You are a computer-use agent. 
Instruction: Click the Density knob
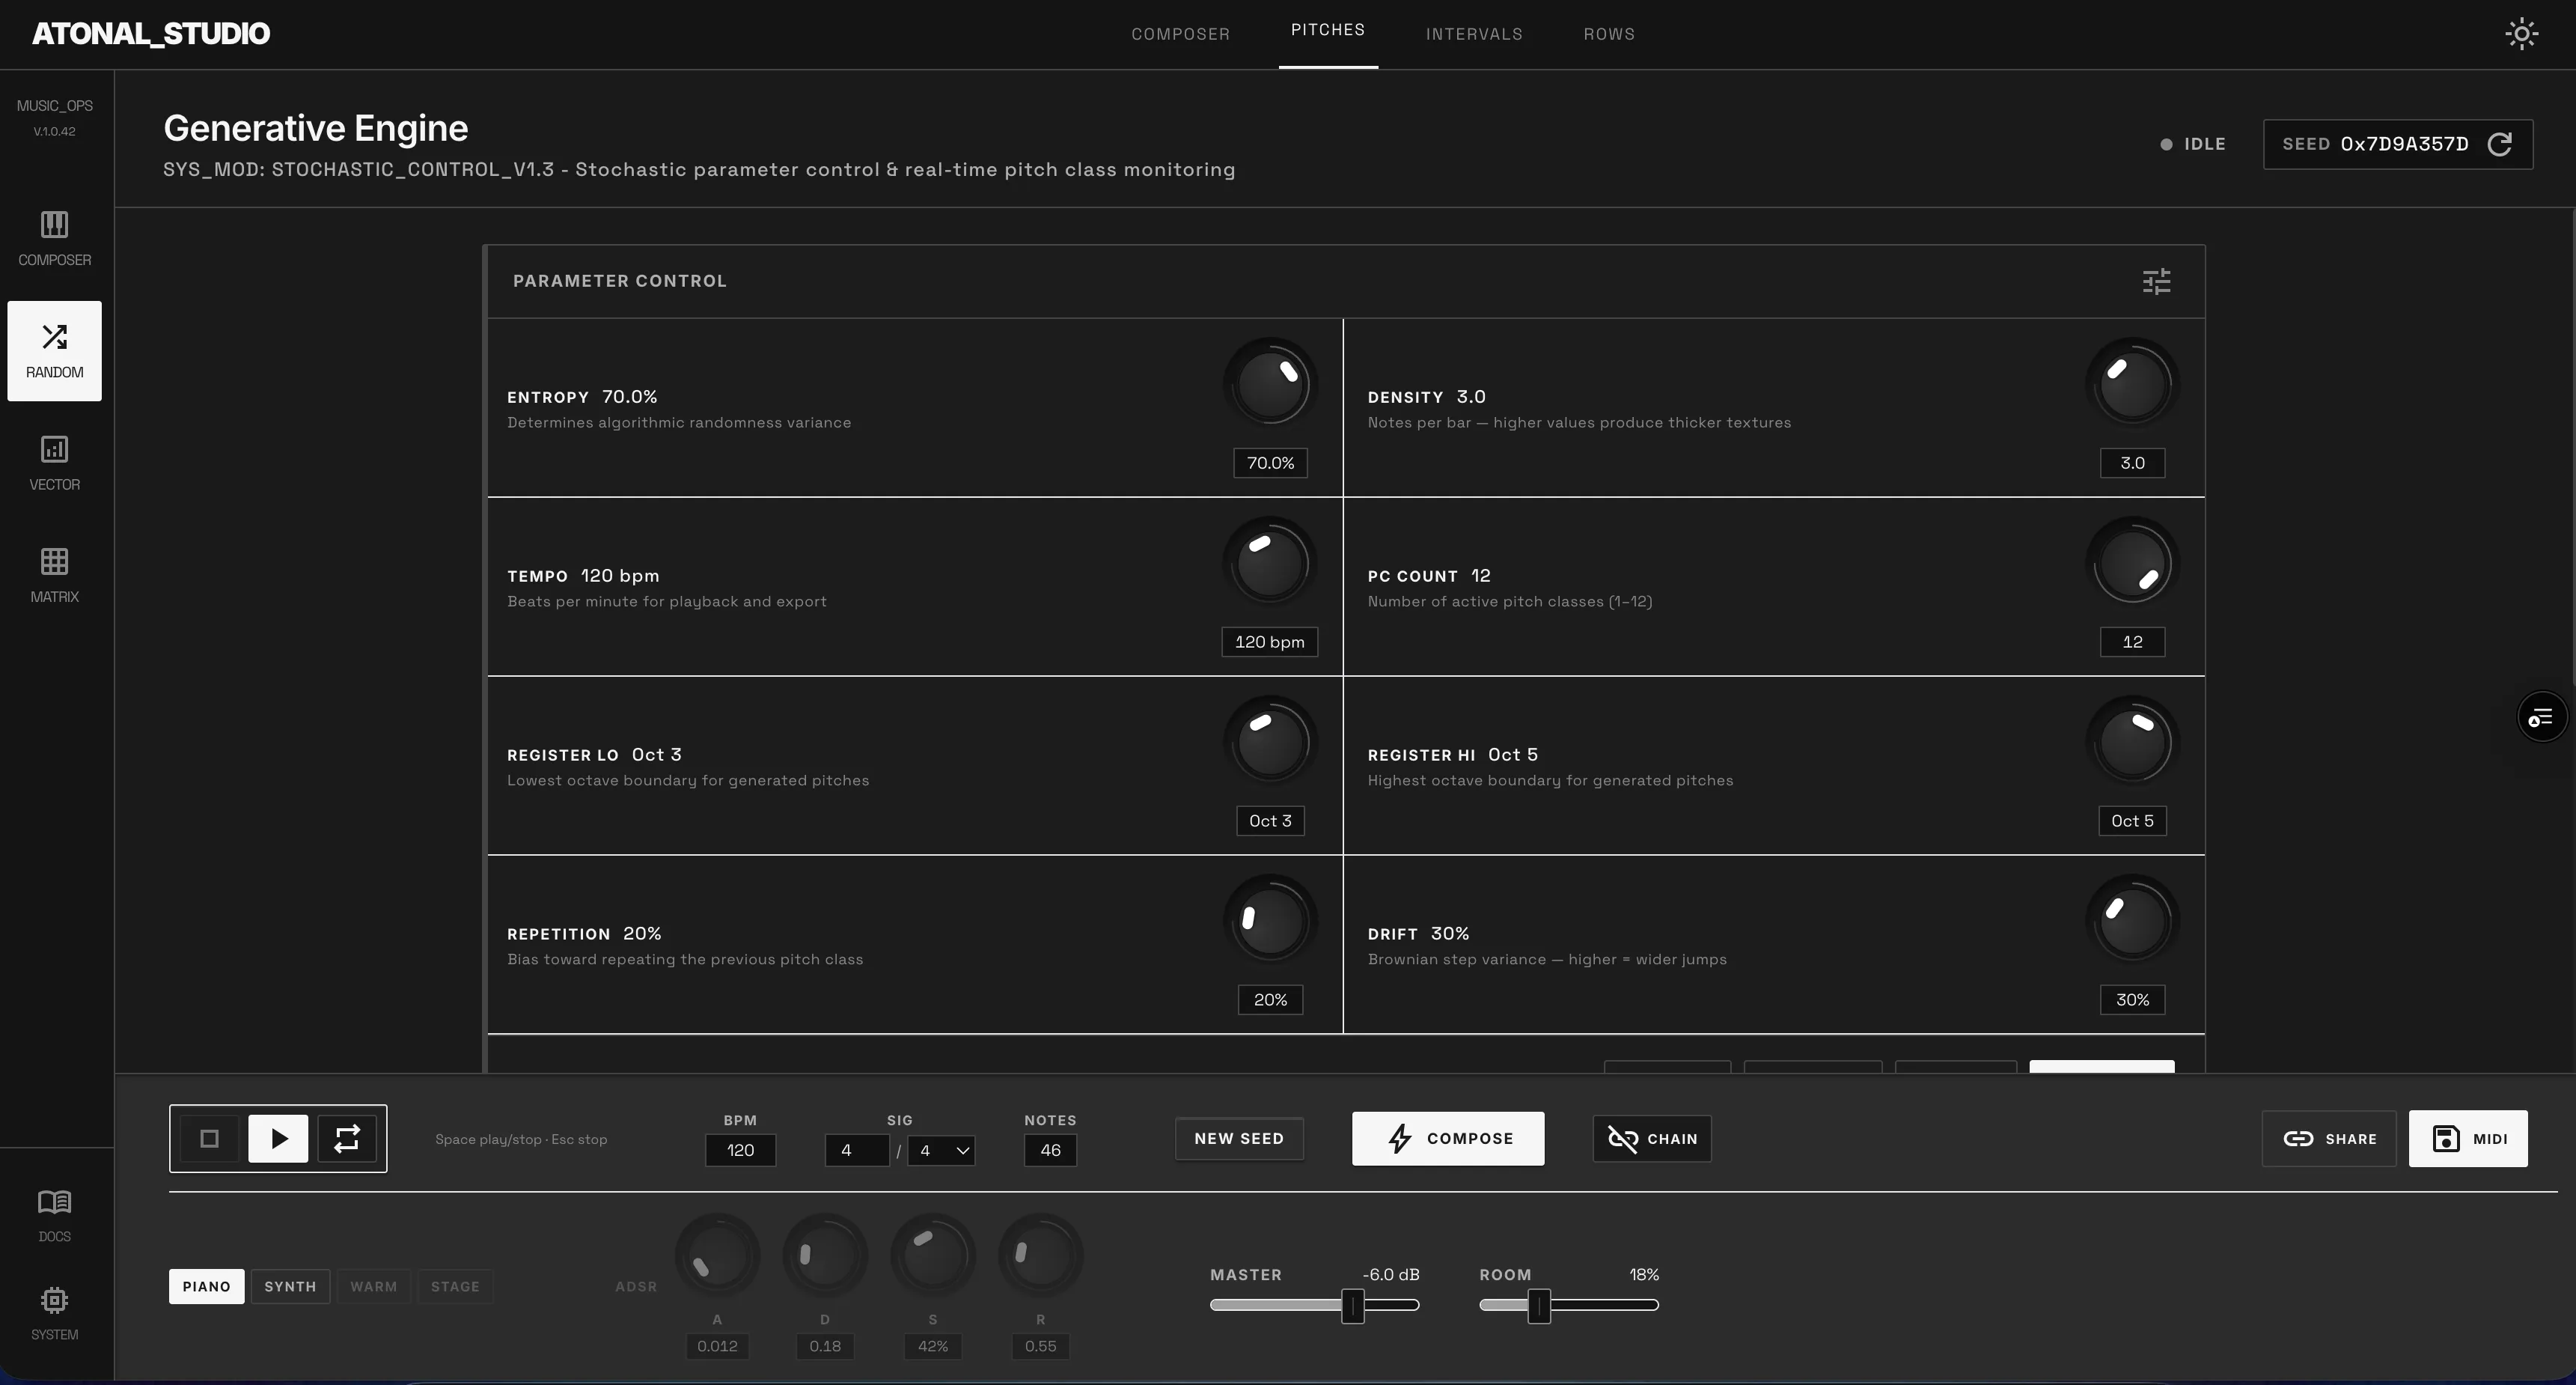coord(2132,384)
